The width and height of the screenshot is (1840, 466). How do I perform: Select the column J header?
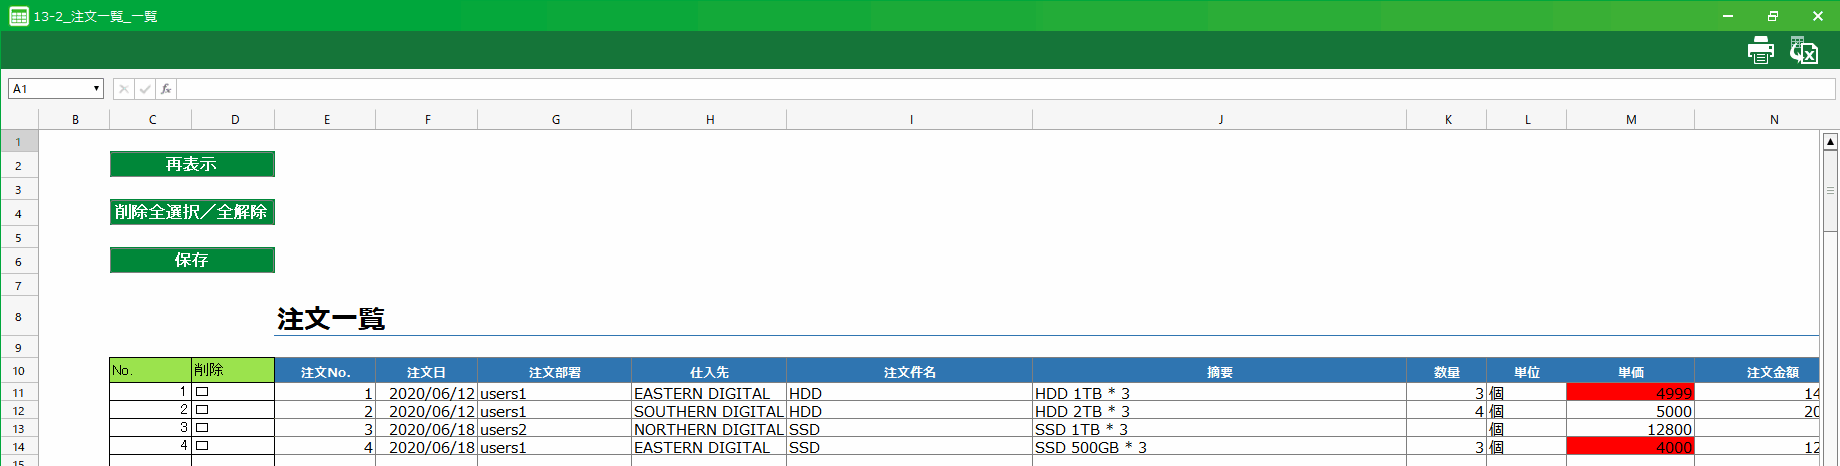tap(1219, 120)
